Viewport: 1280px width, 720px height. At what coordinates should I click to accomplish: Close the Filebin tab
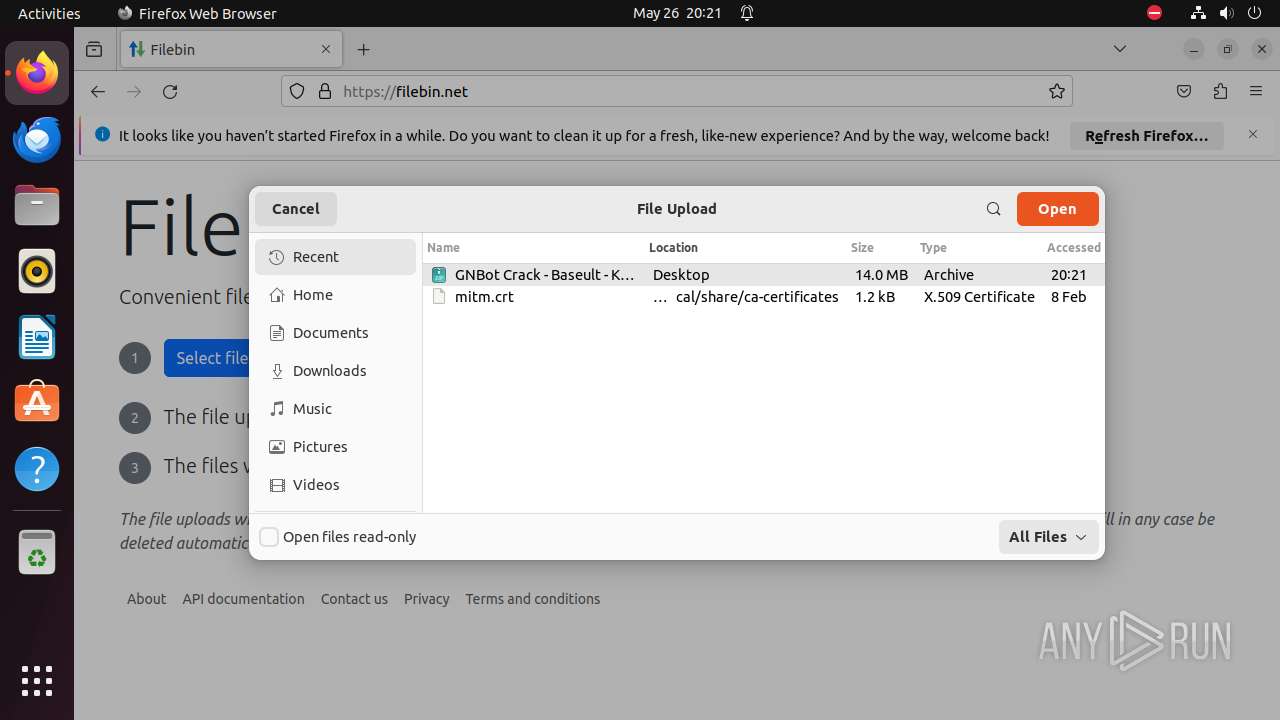point(326,49)
